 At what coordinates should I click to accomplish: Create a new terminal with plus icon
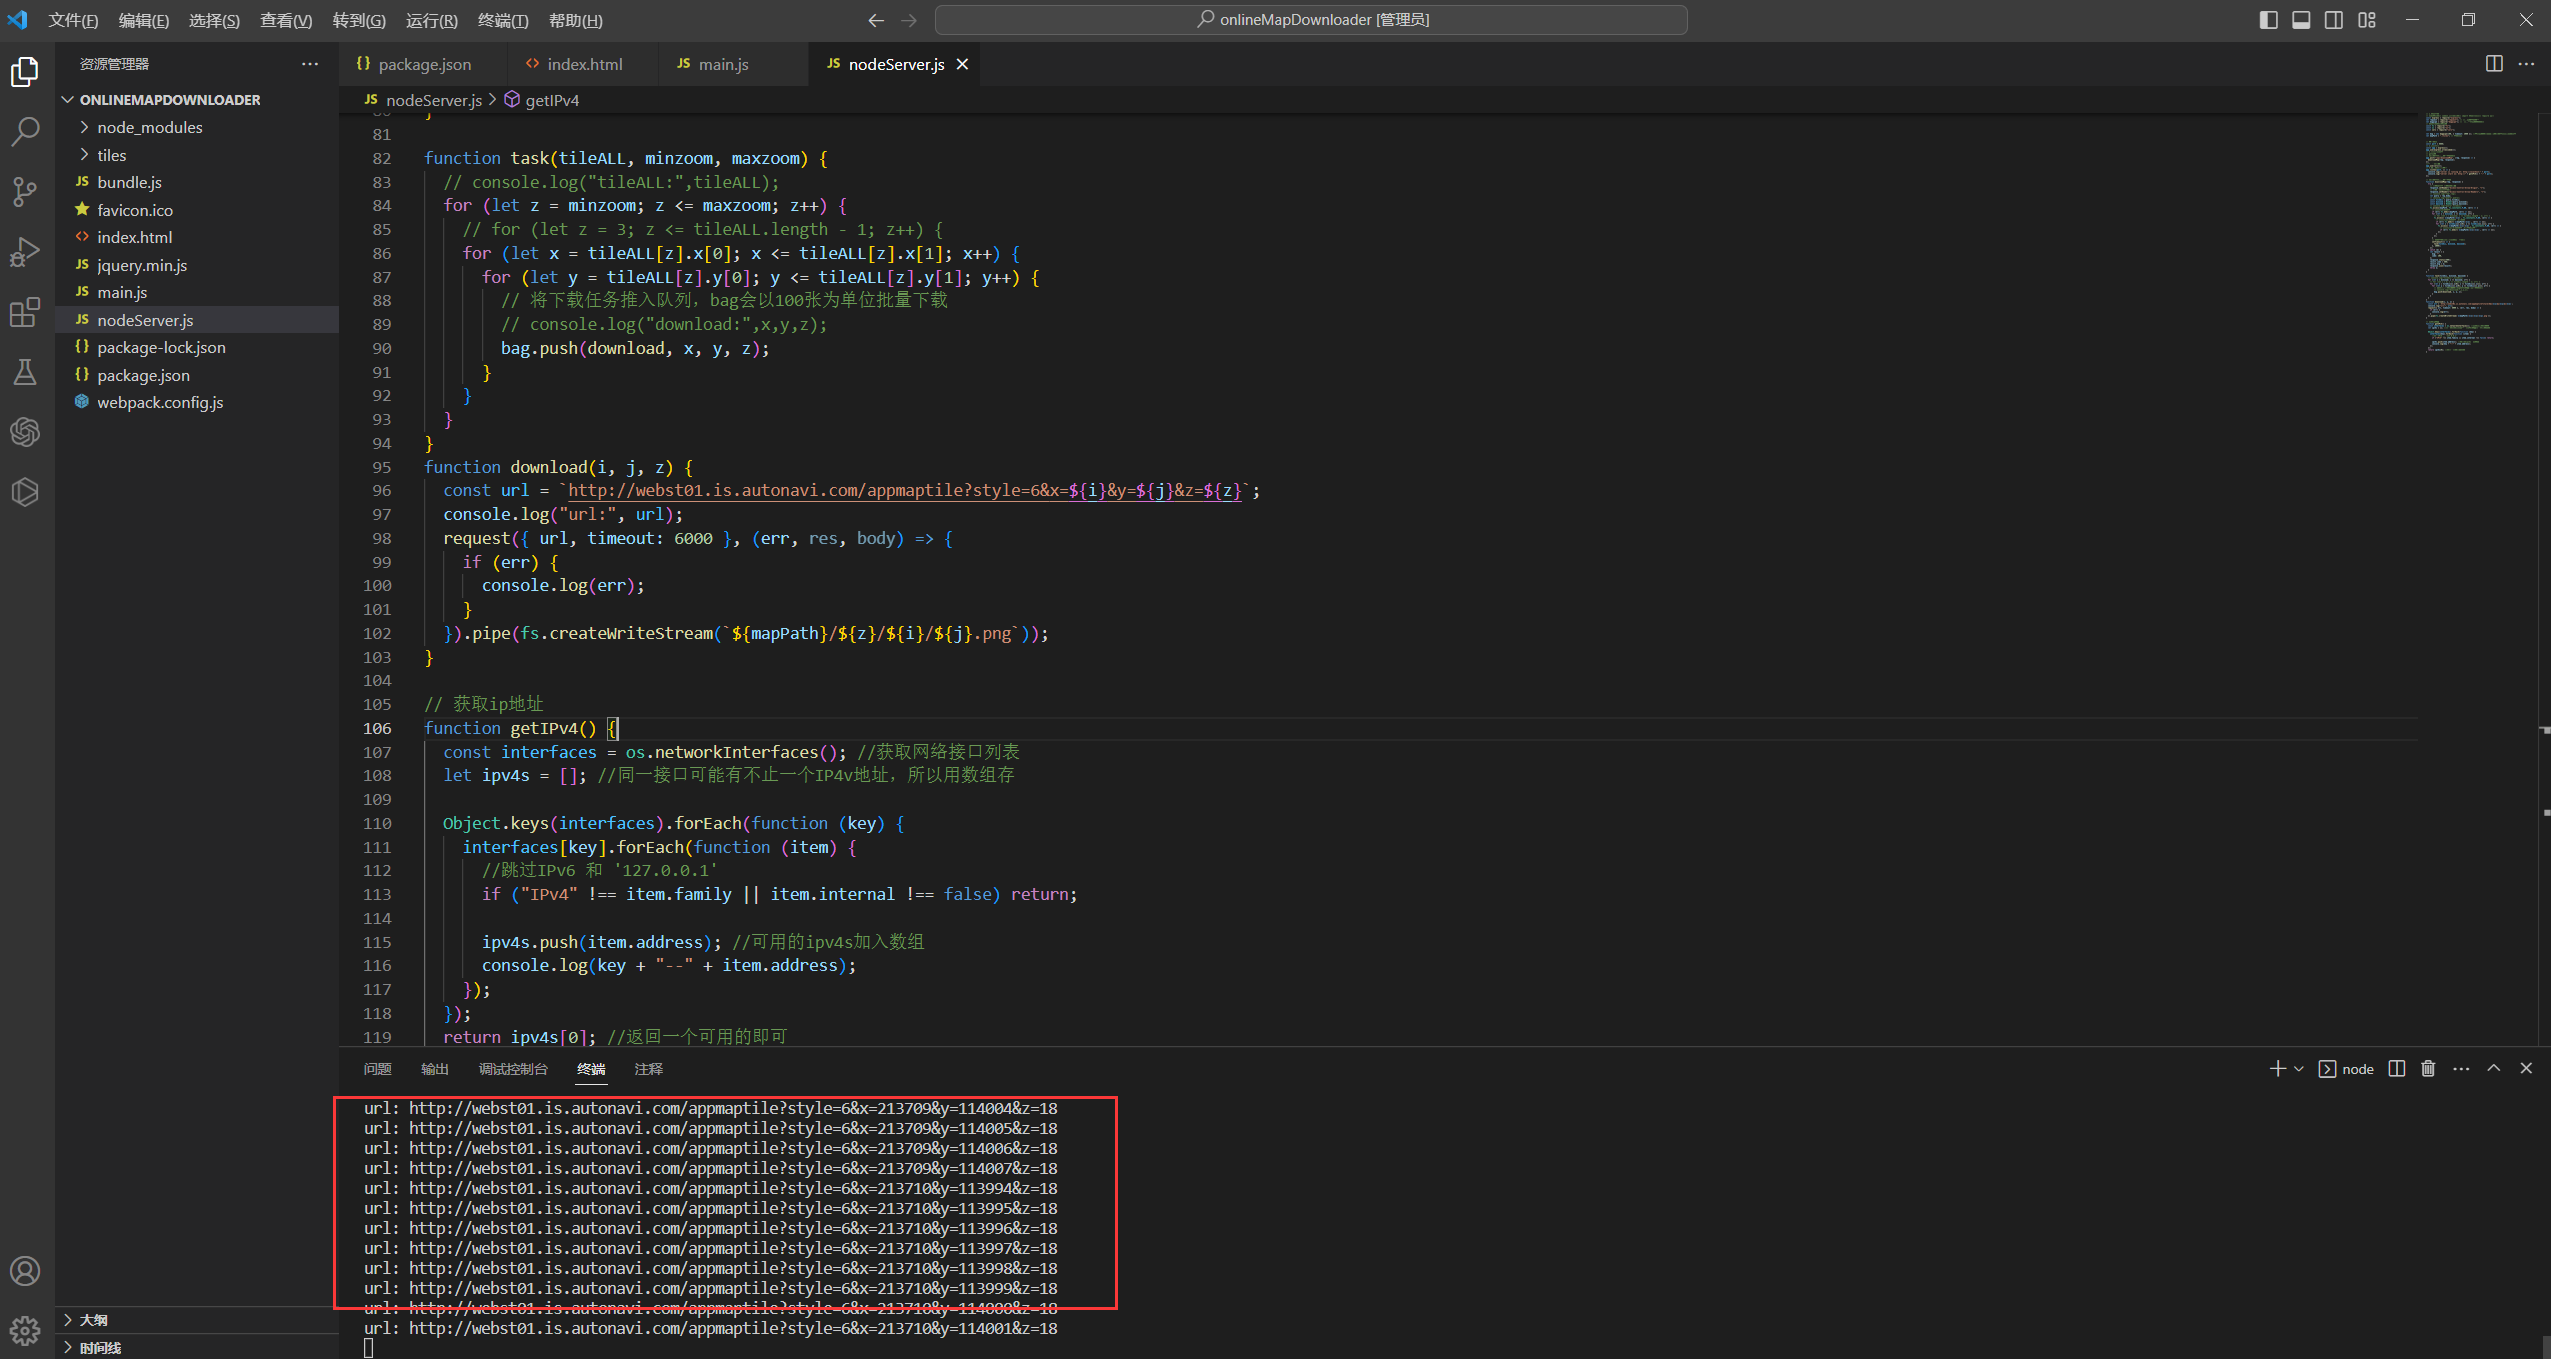pyautogui.click(x=2277, y=1069)
